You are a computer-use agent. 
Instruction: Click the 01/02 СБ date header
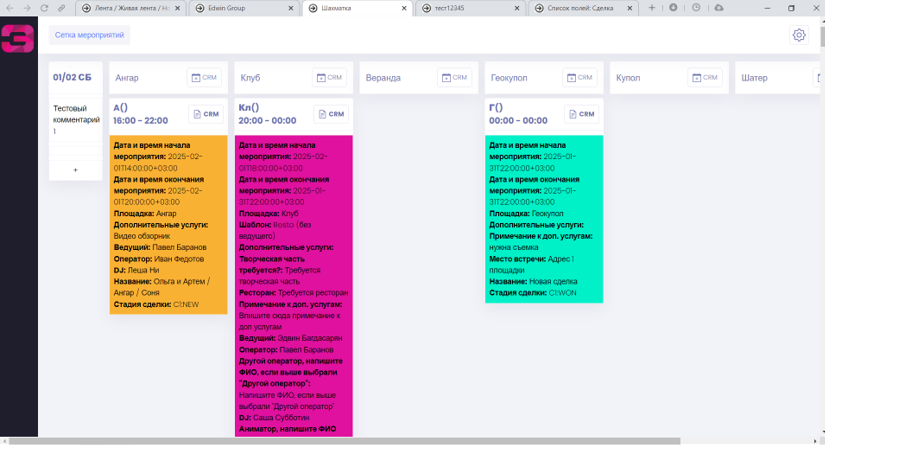(x=72, y=78)
